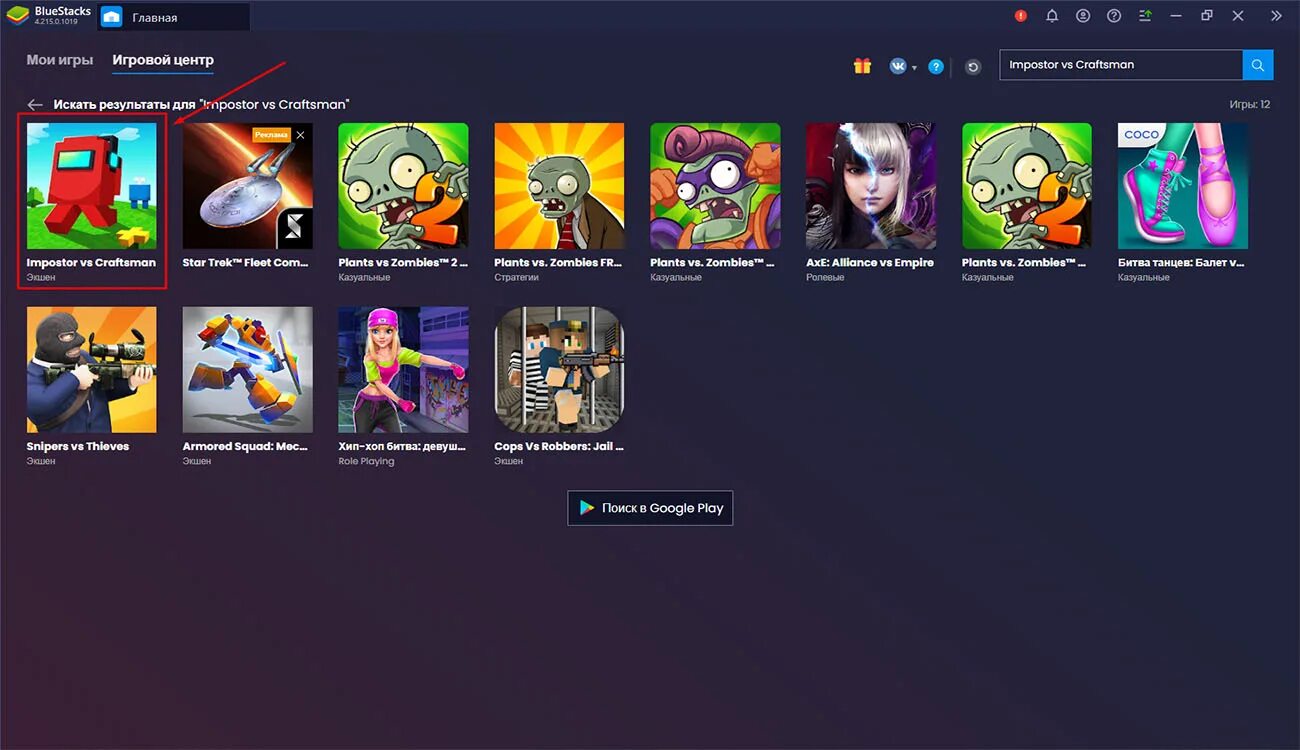Open the Coco ballet dance battle icon

point(1183,186)
